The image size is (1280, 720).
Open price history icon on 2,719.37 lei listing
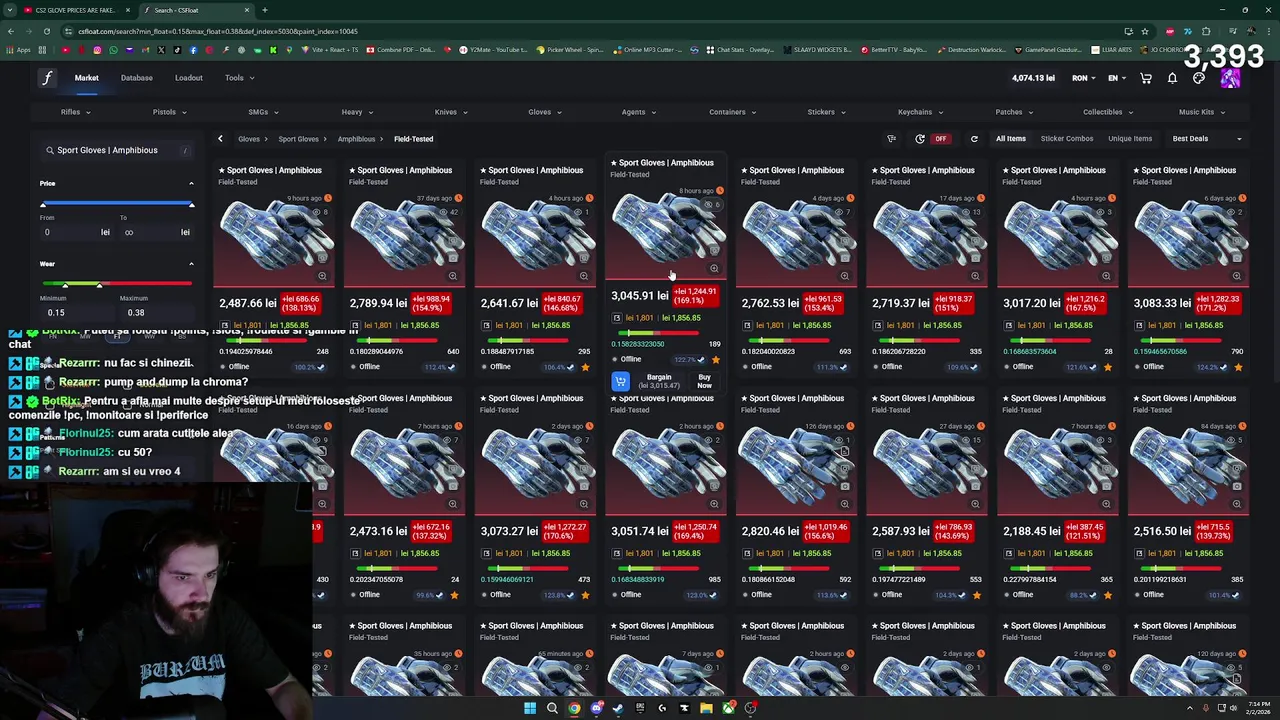tap(878, 325)
